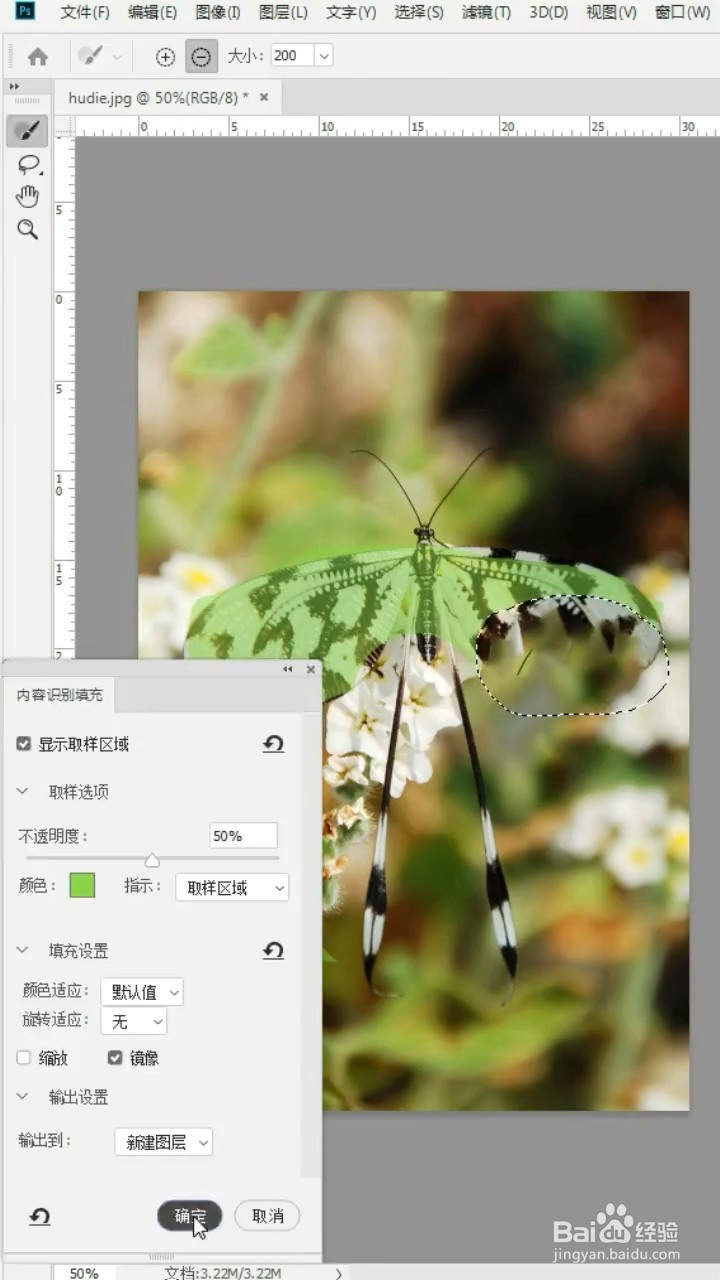Viewport: 720px width, 1280px height.
Task: Open the 大小 brush size dropdown arrow
Action: click(x=323, y=56)
